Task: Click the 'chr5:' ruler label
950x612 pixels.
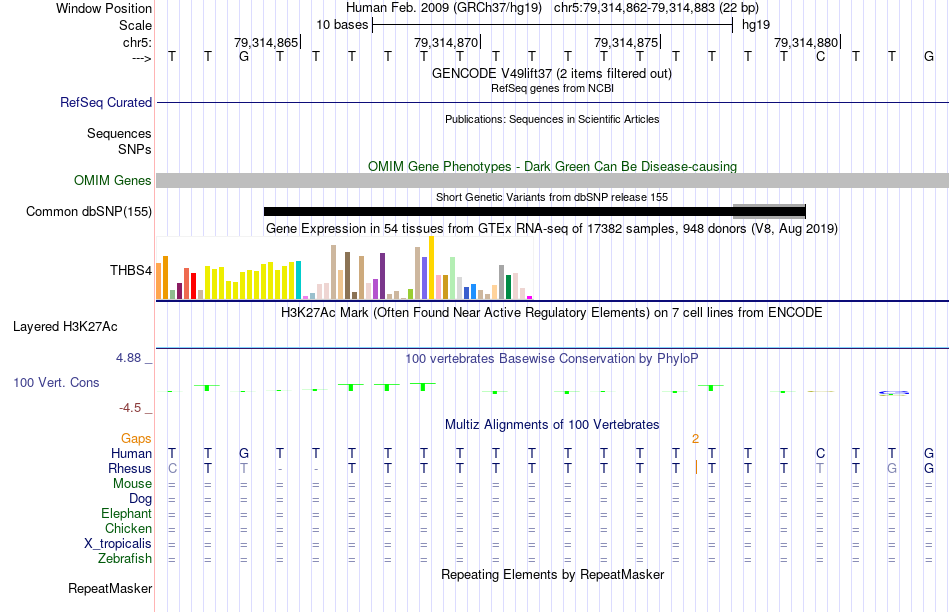Action: 137,42
